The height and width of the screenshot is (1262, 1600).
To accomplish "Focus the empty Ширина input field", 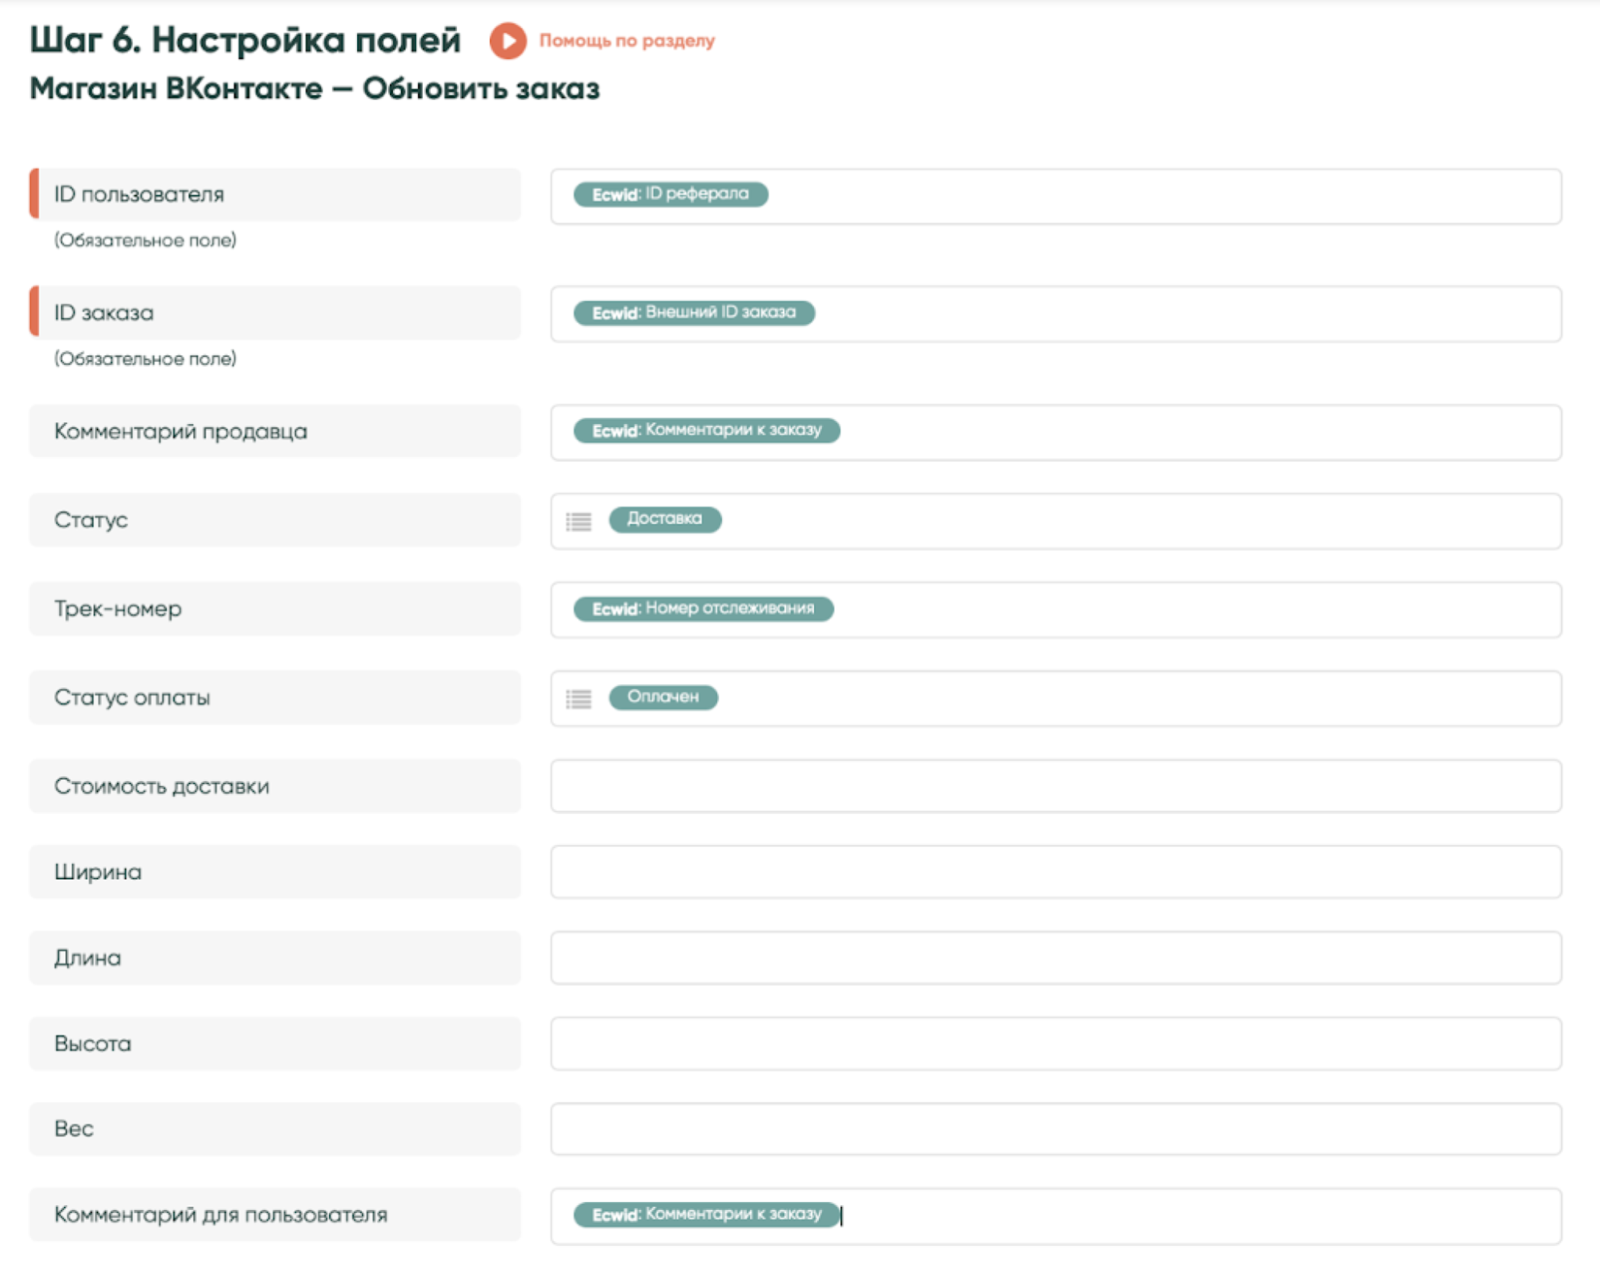I will click(x=1055, y=872).
